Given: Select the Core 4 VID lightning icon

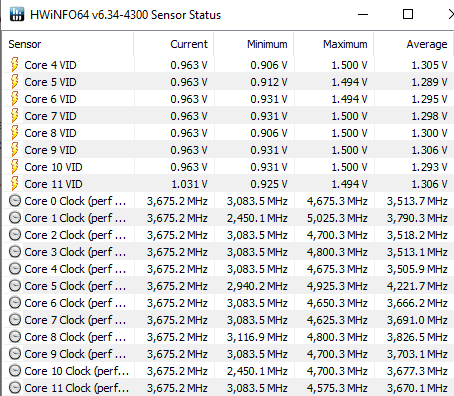Looking at the screenshot, I should (15, 65).
